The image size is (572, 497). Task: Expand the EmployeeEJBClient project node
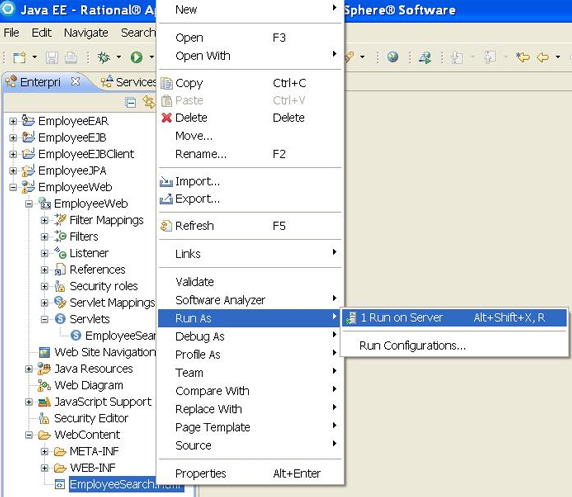point(13,154)
